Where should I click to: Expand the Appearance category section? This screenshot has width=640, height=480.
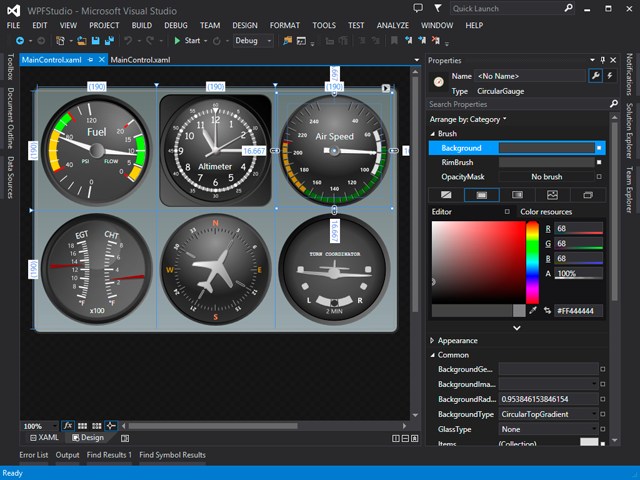tap(433, 340)
